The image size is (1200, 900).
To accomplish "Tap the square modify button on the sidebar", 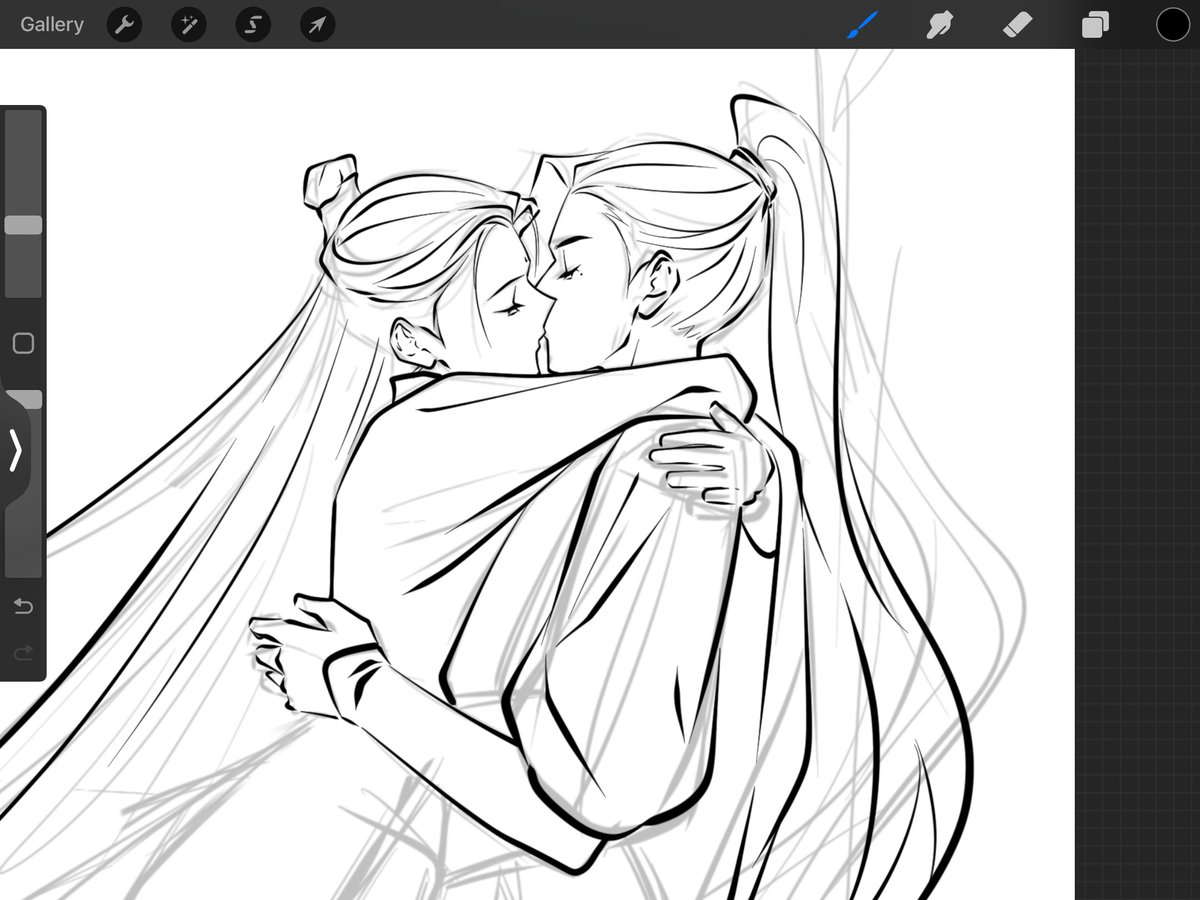I will point(22,344).
